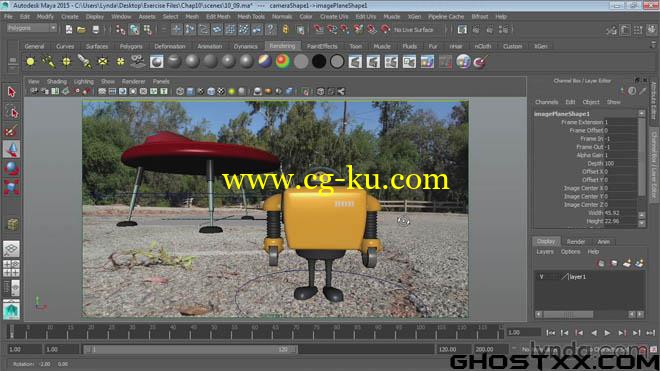660x371 pixels.
Task: Open the Renderer panel menu
Action: click(x=133, y=81)
